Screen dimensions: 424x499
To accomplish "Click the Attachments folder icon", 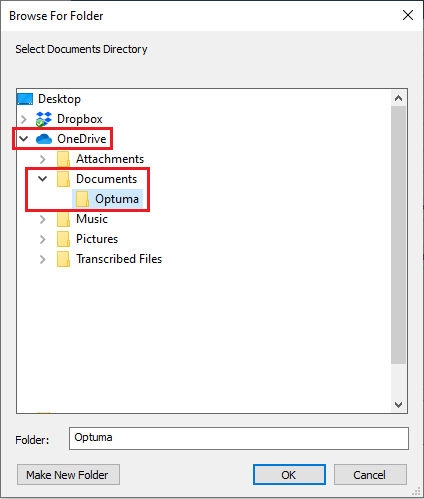I will 63,159.
